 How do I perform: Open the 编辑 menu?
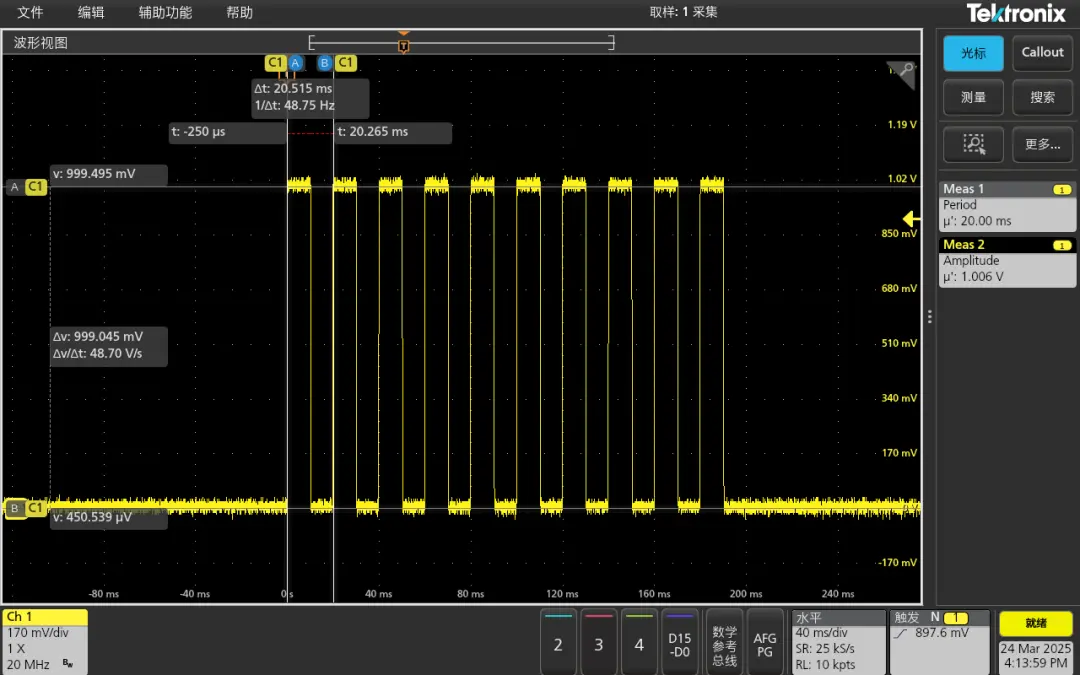tap(91, 12)
